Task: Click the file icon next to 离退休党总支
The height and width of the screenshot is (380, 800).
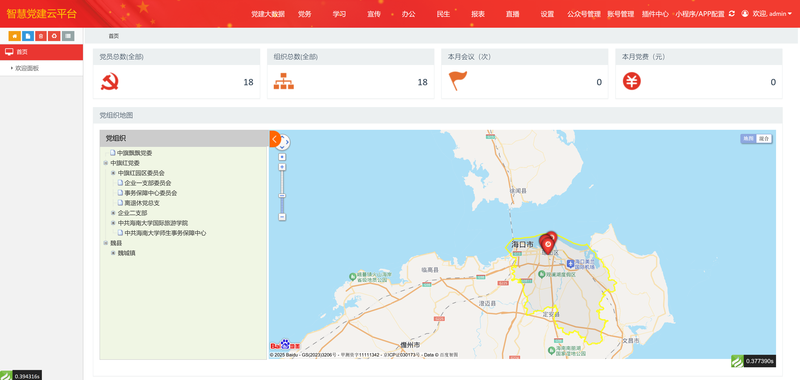Action: click(120, 202)
